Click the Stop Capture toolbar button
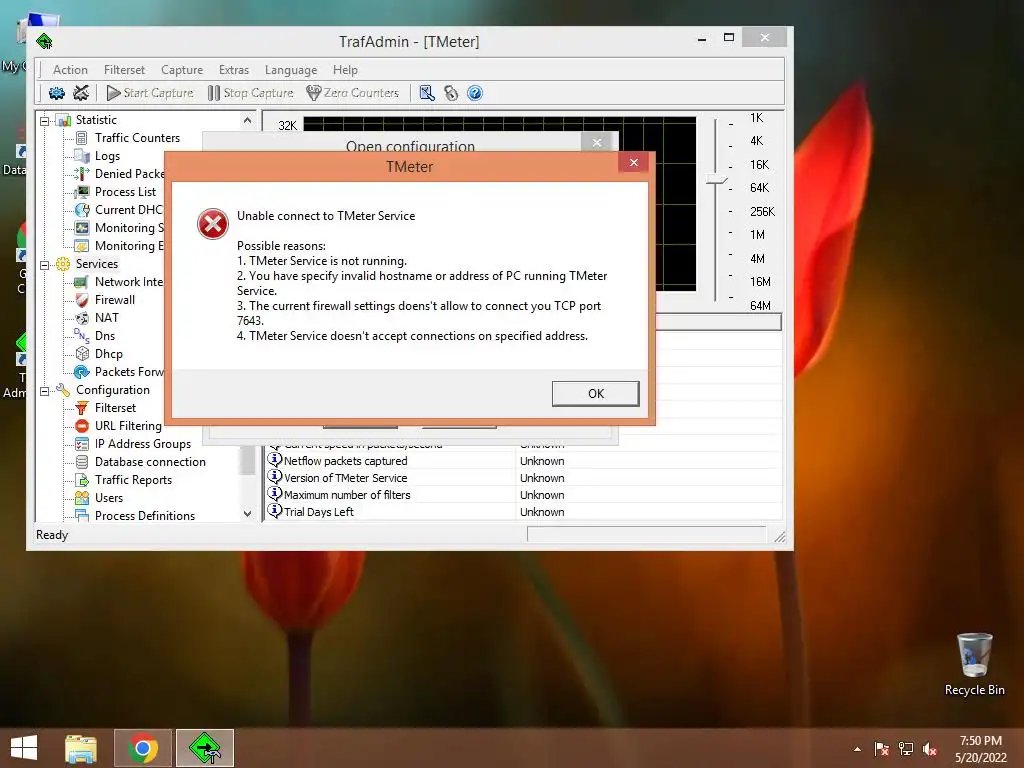1024x768 pixels. 251,93
